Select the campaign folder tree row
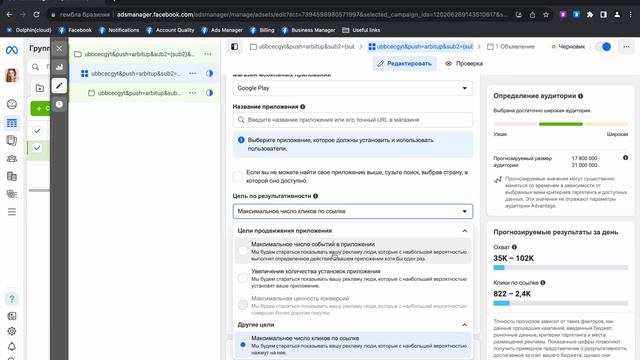The width and height of the screenshot is (640, 360). 144,54
